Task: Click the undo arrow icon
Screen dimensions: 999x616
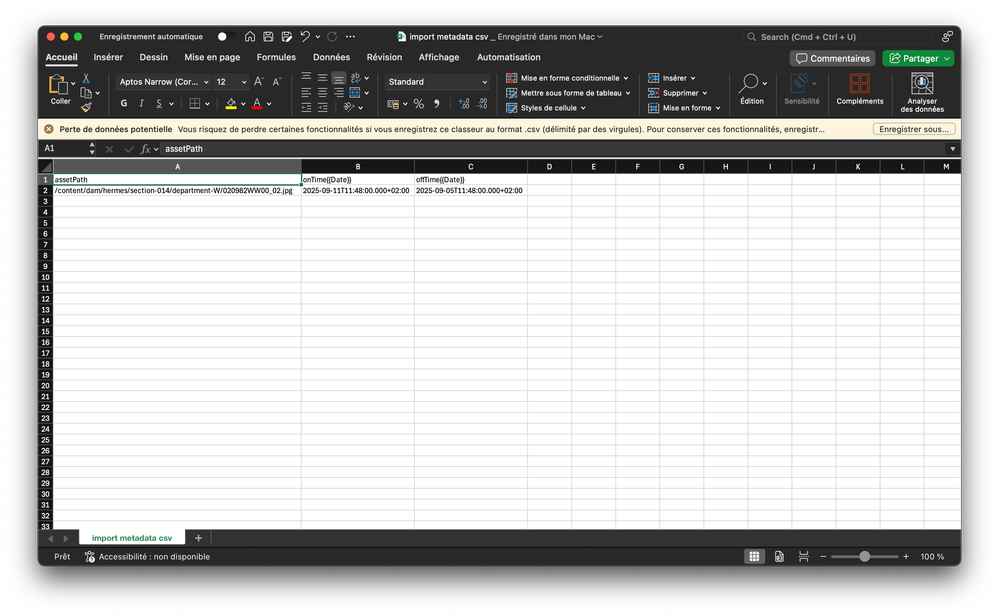Action: [305, 37]
